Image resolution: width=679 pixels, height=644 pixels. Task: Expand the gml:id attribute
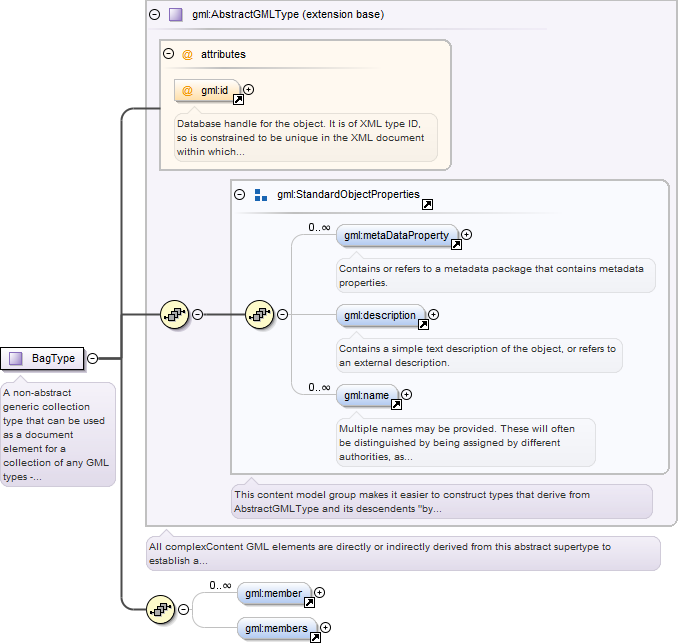[249, 90]
